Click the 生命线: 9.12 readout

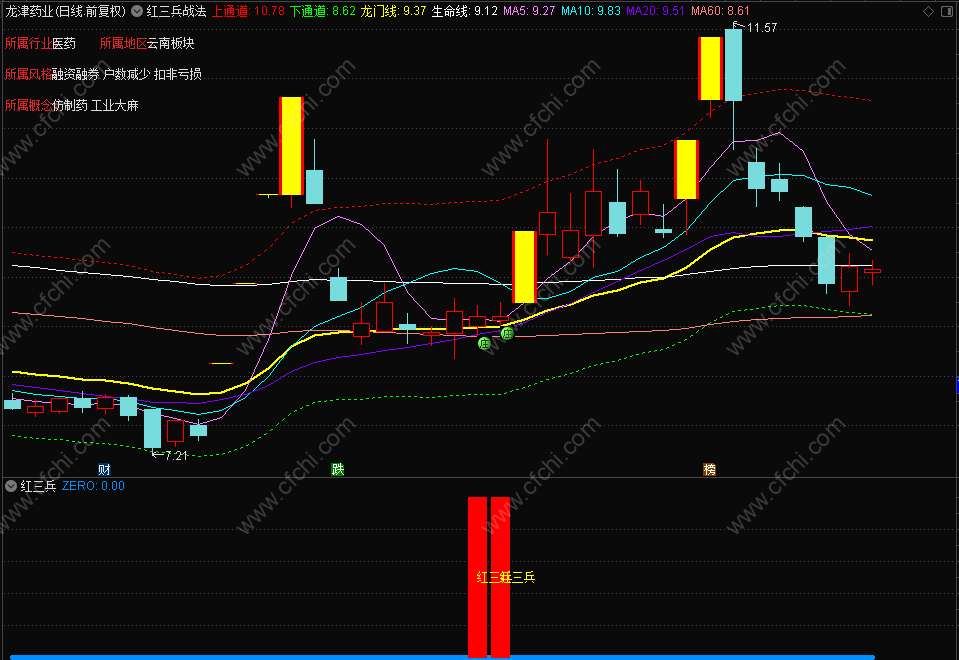(x=464, y=11)
